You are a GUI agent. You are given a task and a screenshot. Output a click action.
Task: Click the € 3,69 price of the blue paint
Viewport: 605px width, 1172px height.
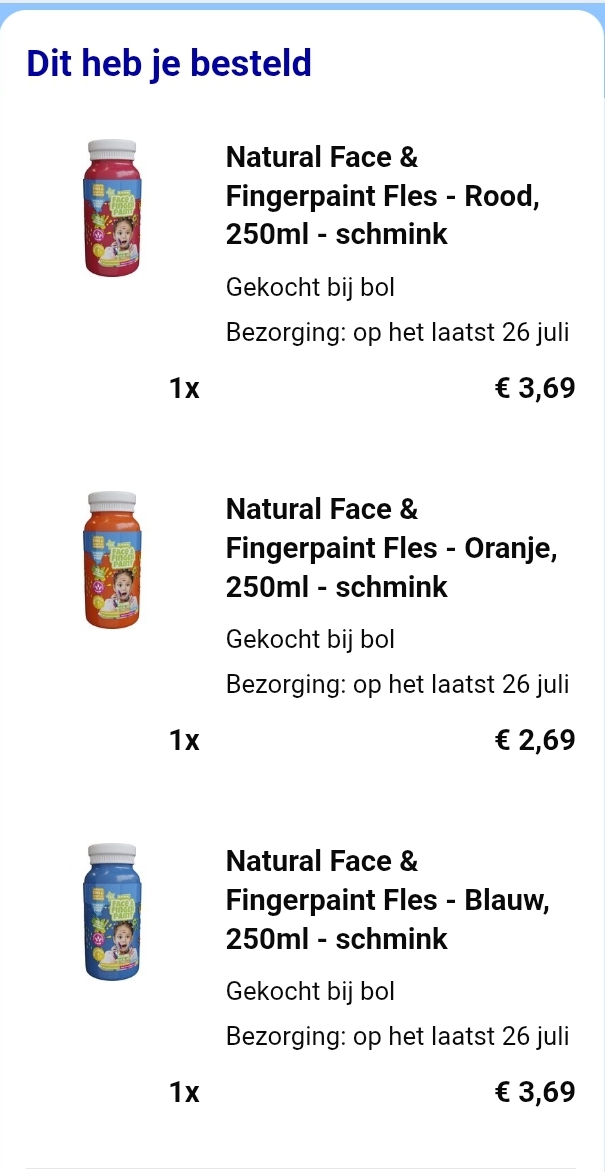click(x=536, y=1092)
